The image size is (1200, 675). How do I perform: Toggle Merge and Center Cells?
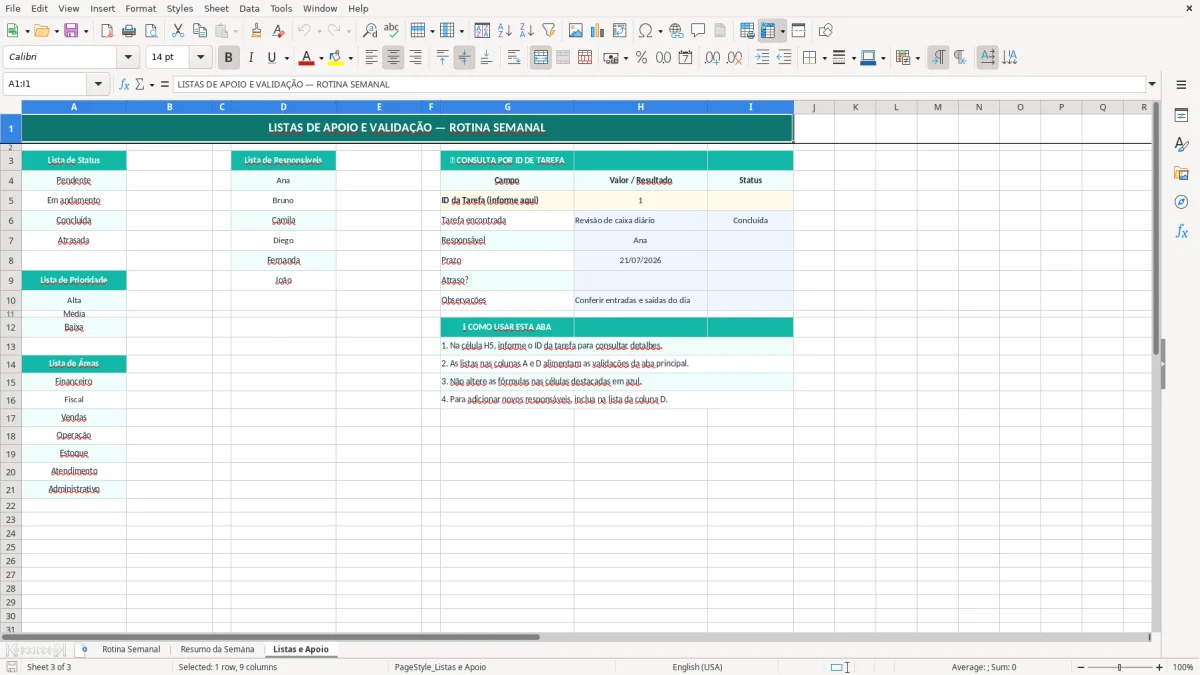[541, 58]
